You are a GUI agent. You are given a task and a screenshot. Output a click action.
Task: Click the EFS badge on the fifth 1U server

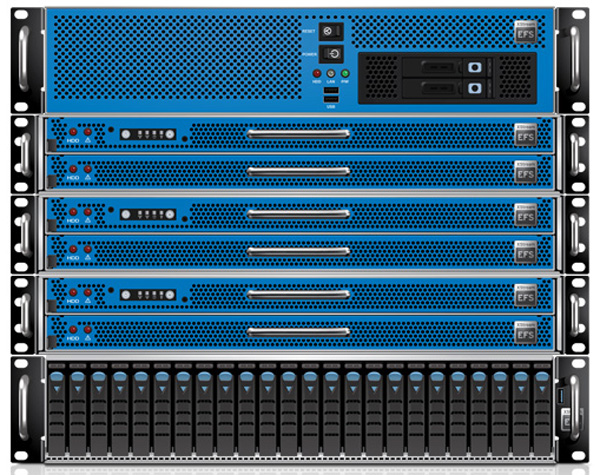coord(526,295)
